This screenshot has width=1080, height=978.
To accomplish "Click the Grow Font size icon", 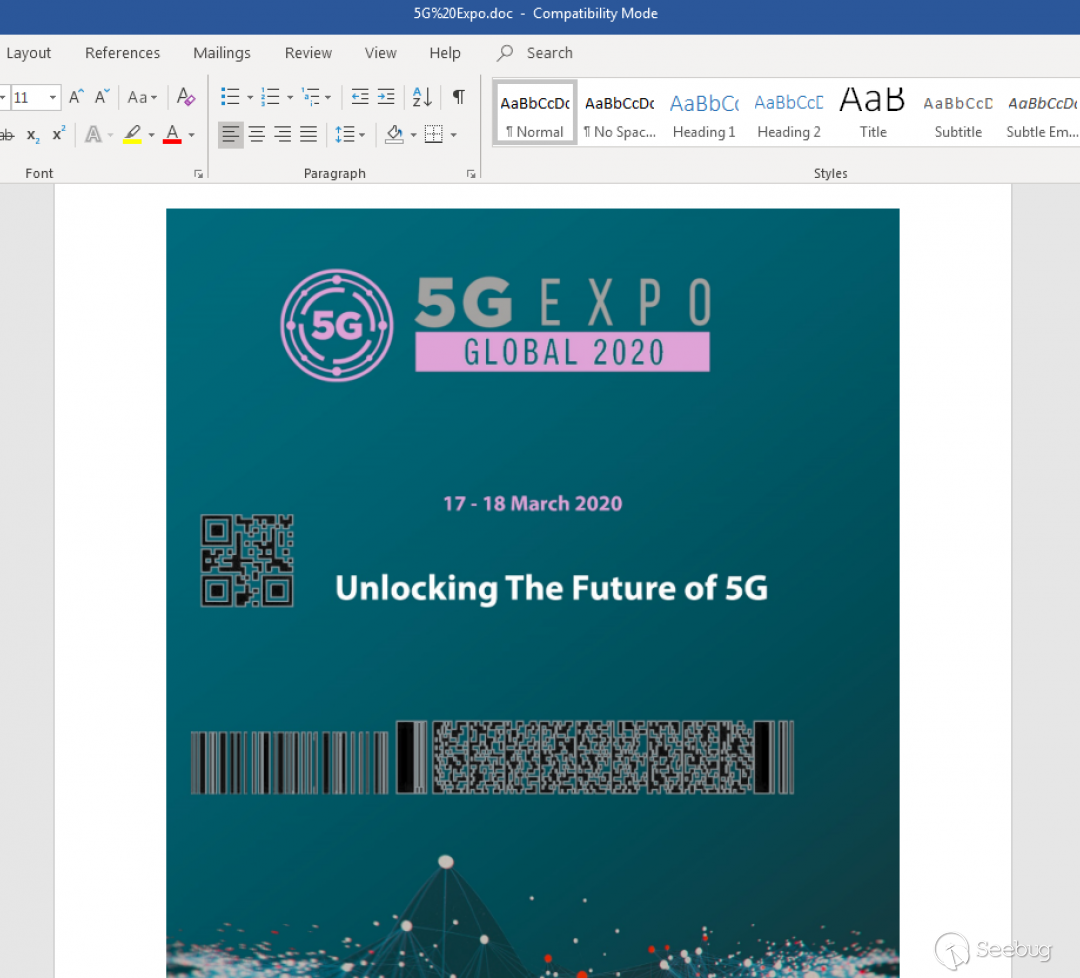I will coord(76,97).
